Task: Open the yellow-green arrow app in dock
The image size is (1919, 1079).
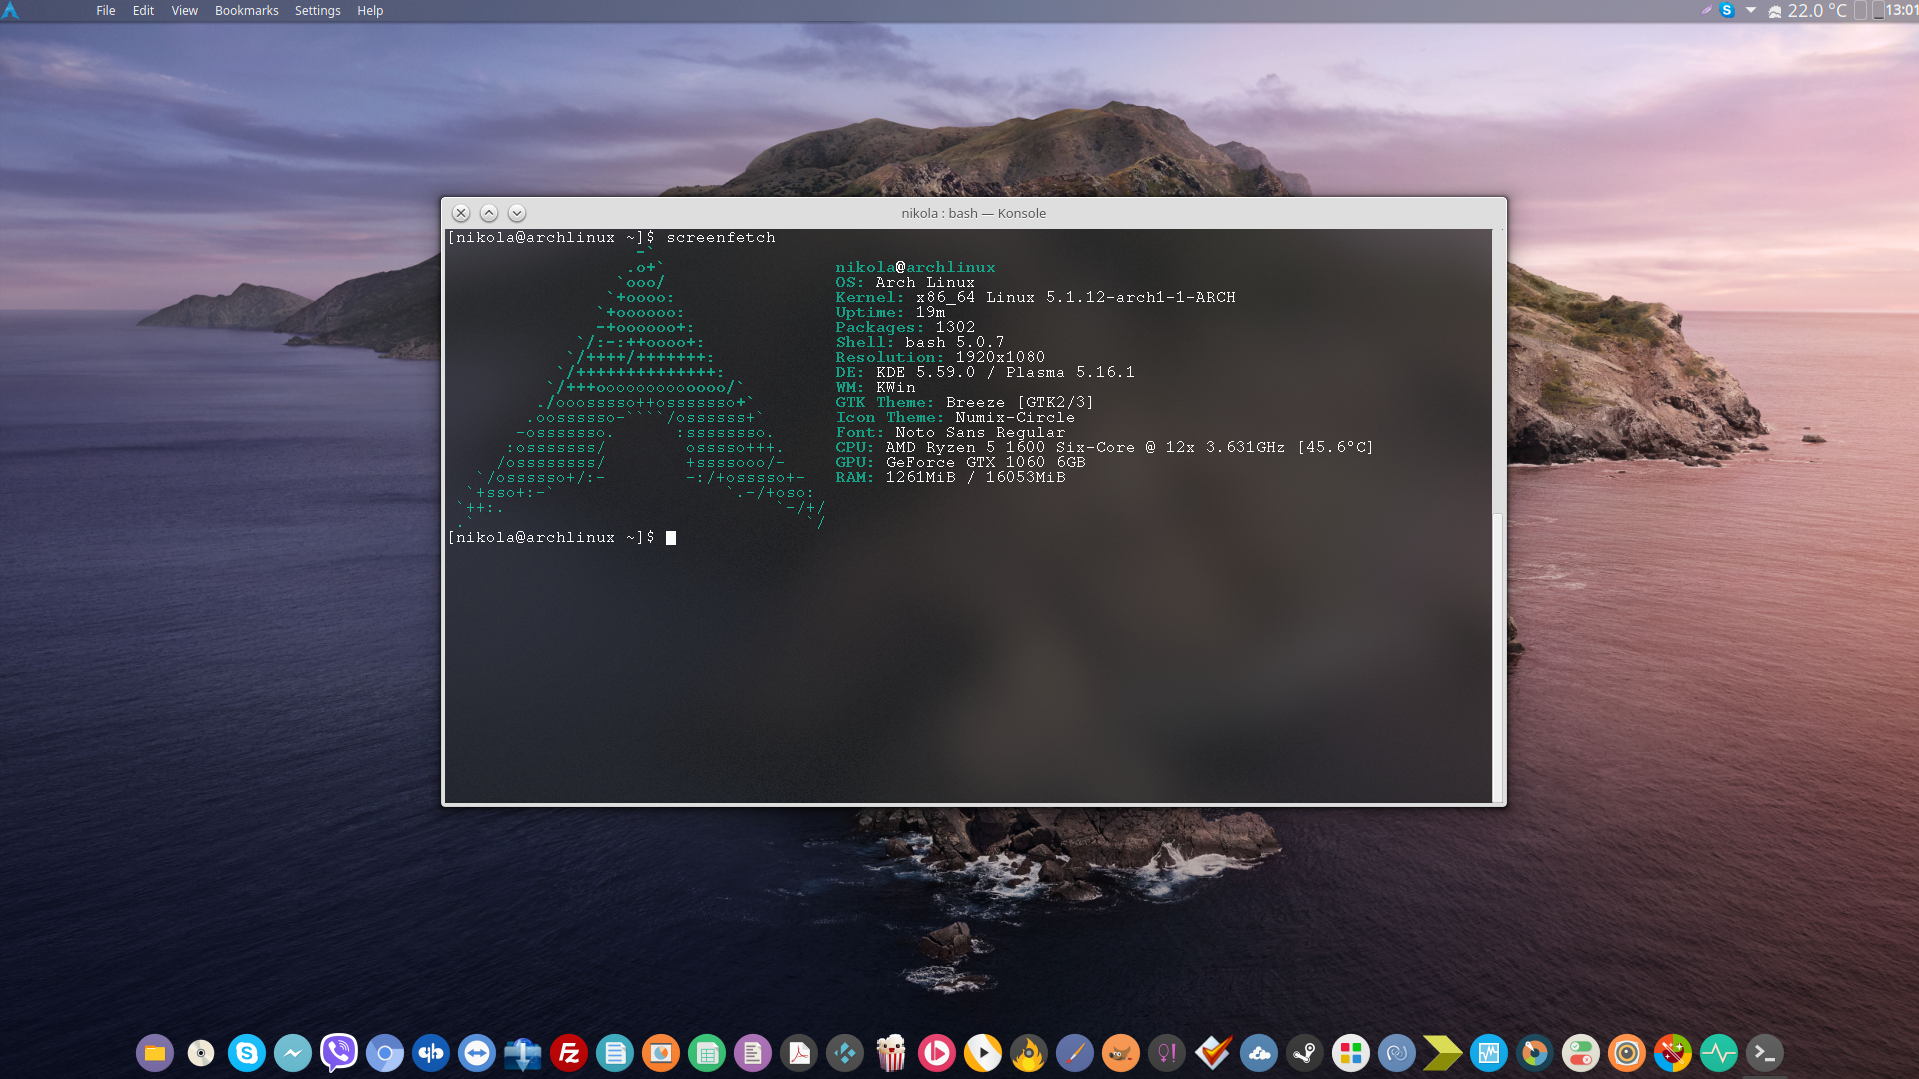Action: coord(1443,1052)
